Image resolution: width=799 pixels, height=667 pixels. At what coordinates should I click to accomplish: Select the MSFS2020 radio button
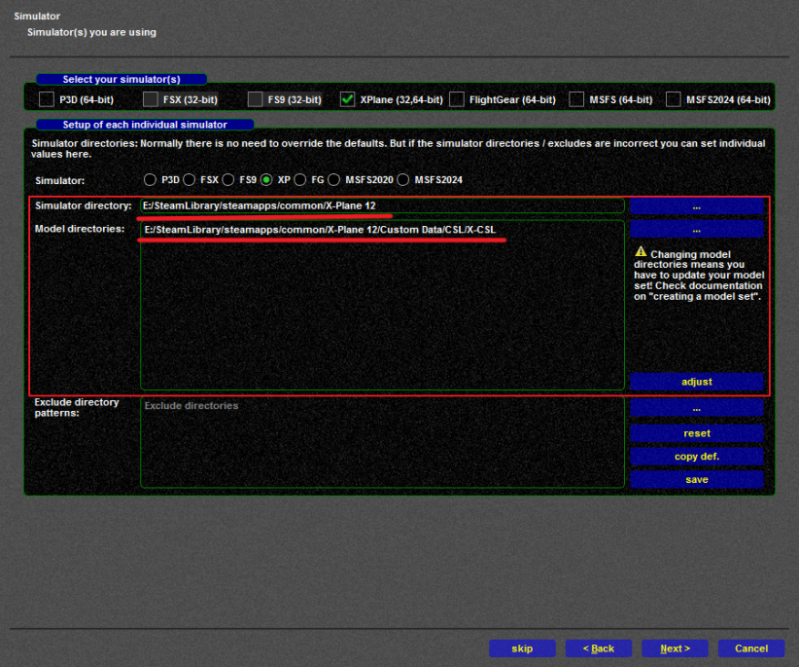coord(334,180)
